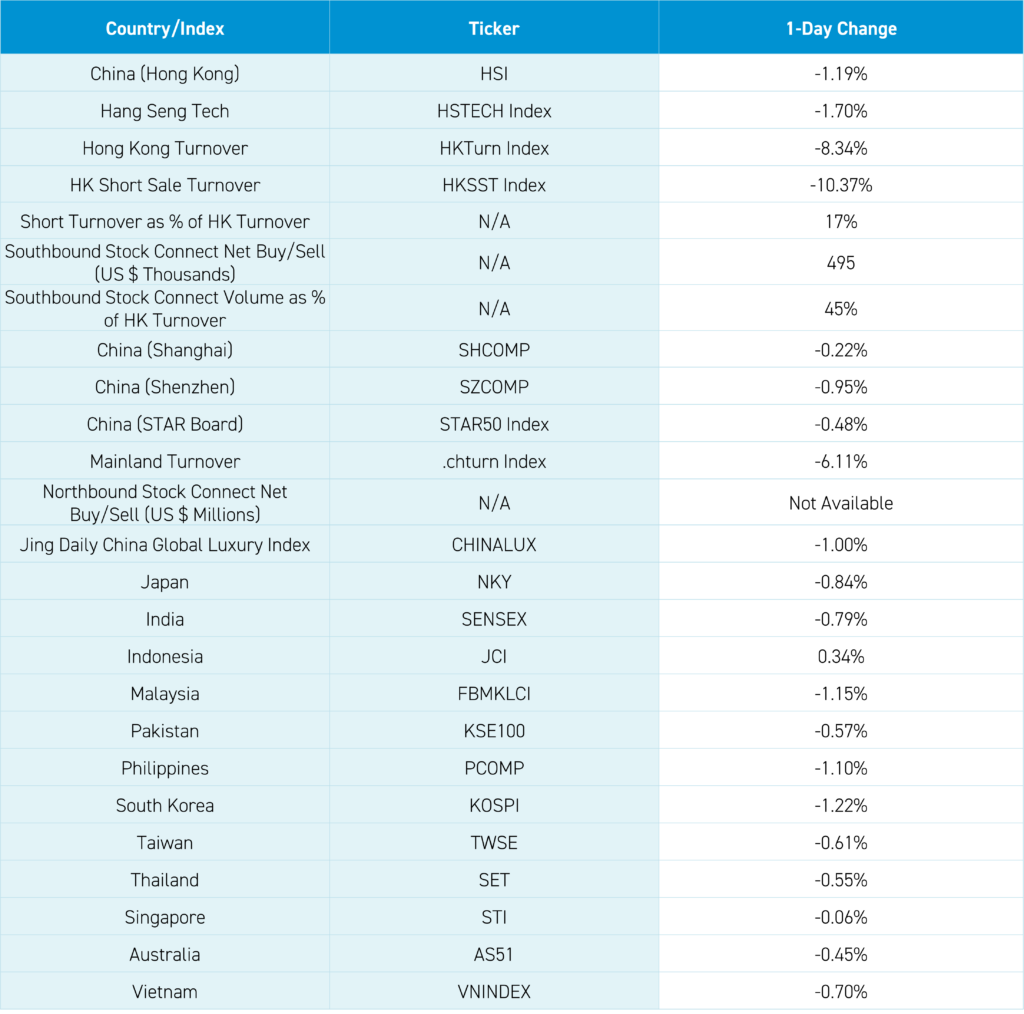Click the Country/Index column header

(x=165, y=28)
